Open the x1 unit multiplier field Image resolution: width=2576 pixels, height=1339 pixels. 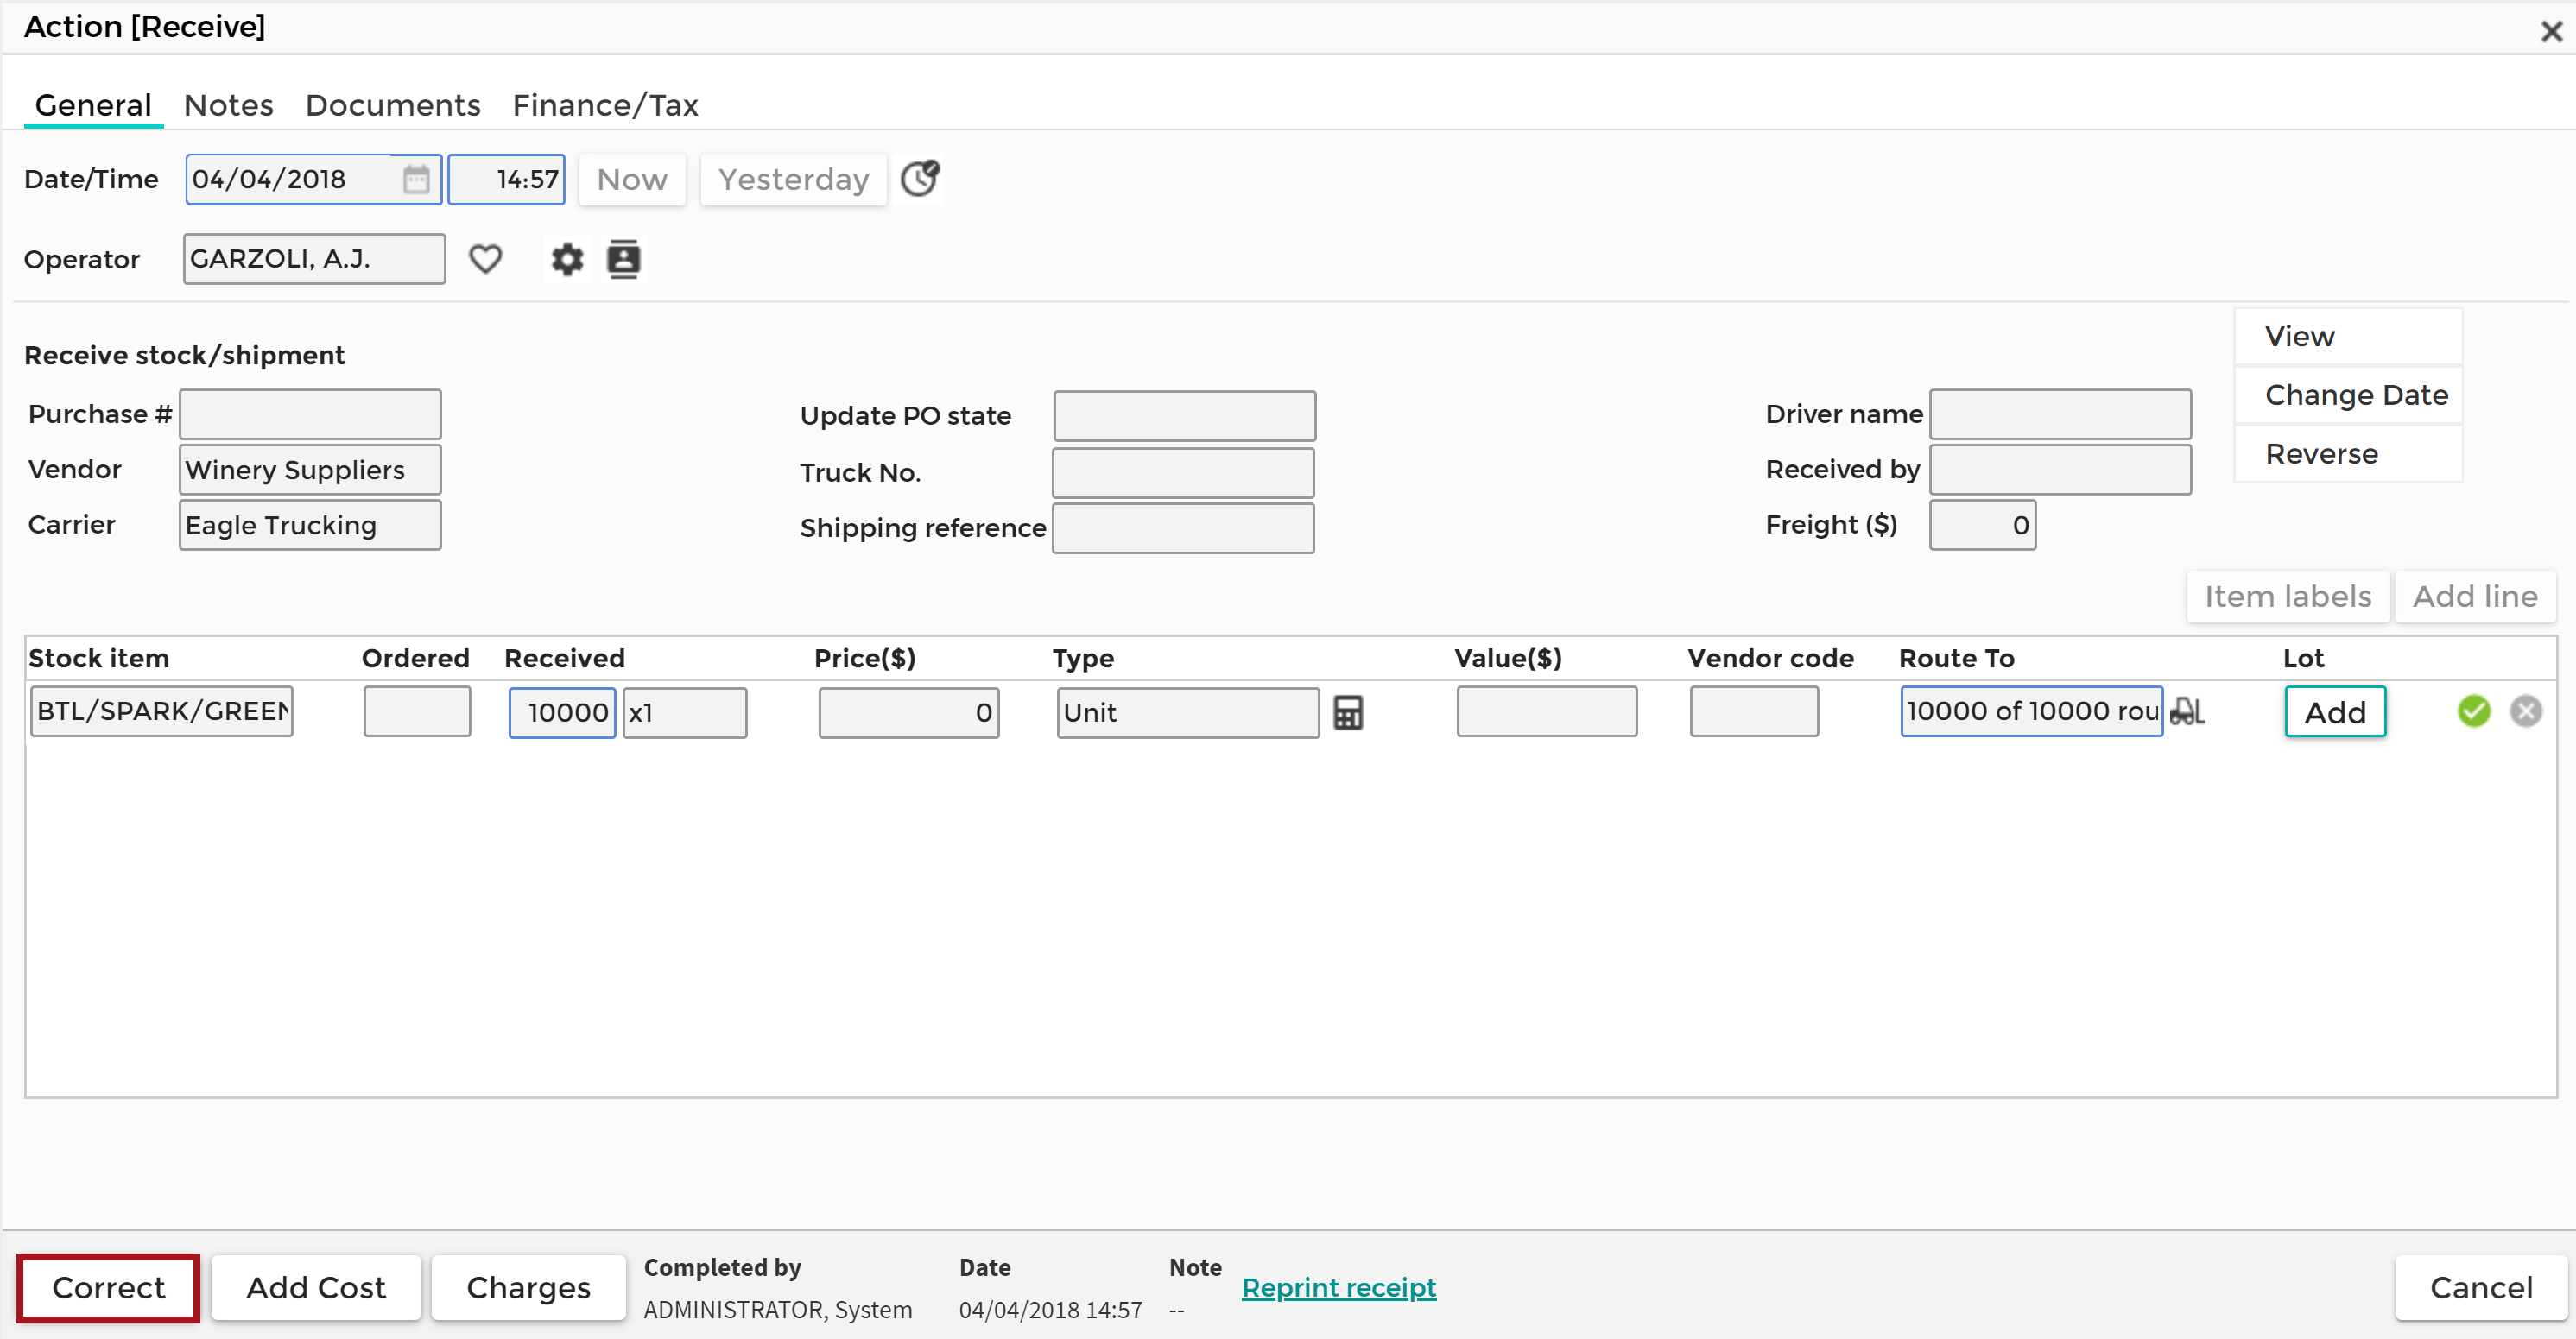(685, 713)
